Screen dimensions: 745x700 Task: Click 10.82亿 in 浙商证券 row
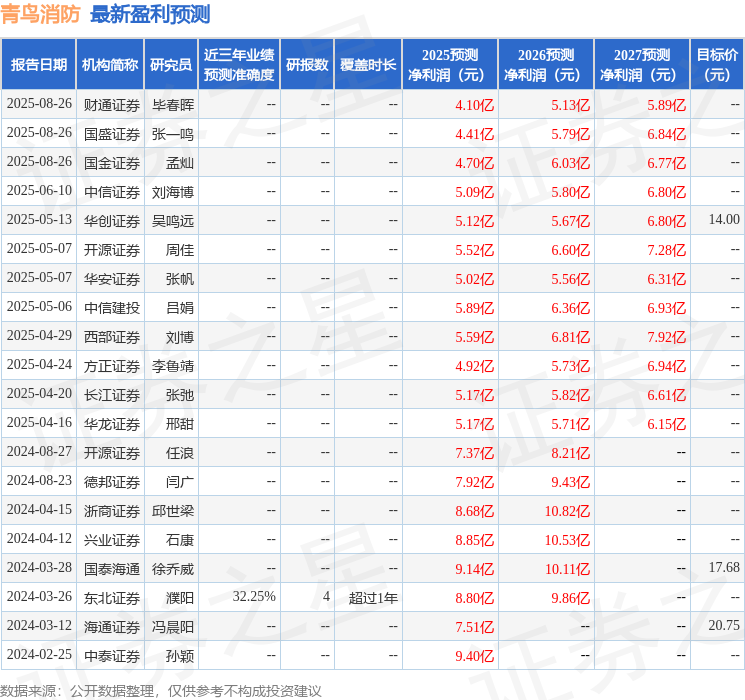[x=567, y=511]
